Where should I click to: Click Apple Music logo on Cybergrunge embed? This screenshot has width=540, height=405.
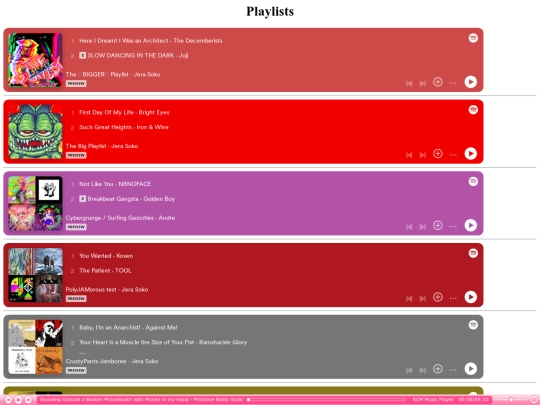tap(473, 181)
